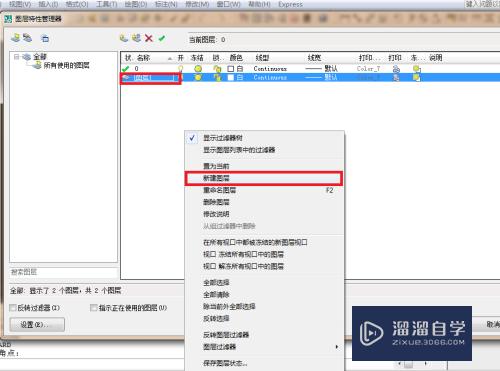Open the Layer States Manager icon
The height and width of the screenshot is (371, 500).
click(45, 38)
